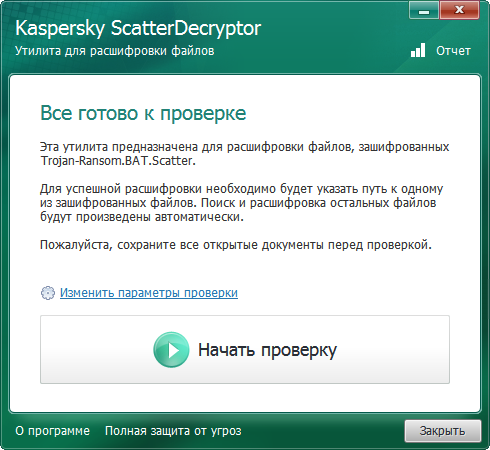This screenshot has width=490, height=450.
Task: Click the Trojan-Ransom.BAT.Scatter text
Action: click(118, 161)
